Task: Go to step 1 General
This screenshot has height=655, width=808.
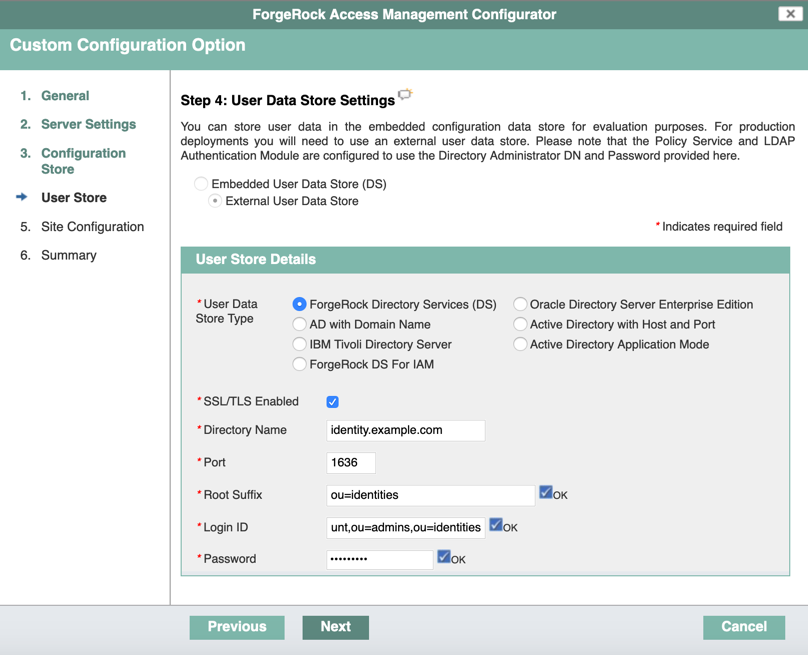Action: coord(65,95)
